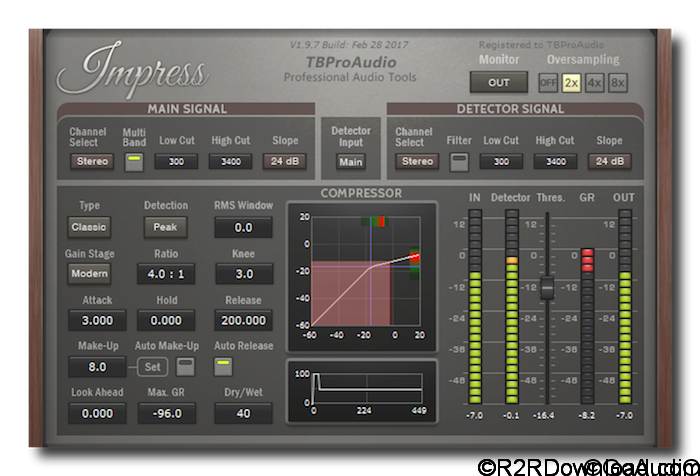Click the Dry/Wet value field

243,413
